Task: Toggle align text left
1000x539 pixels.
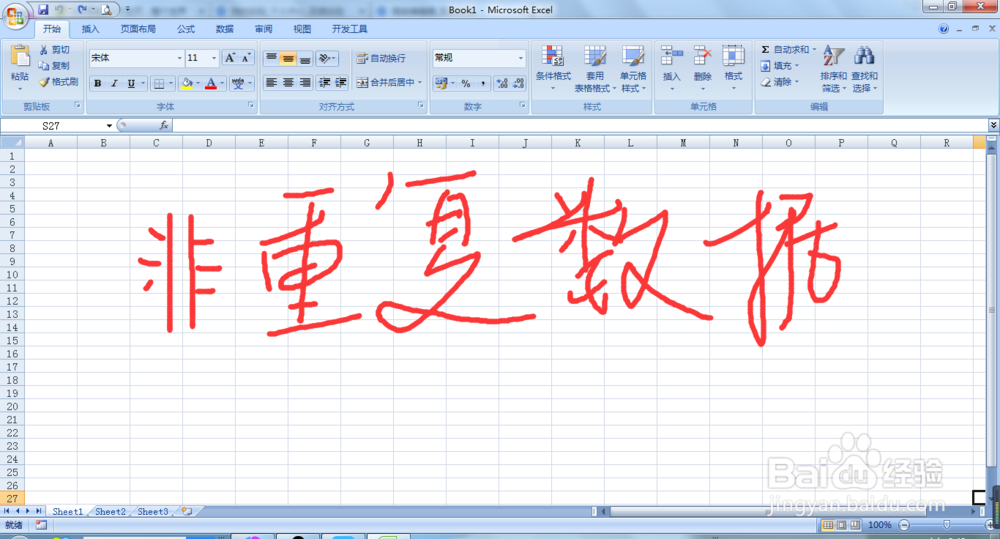Action: point(271,82)
